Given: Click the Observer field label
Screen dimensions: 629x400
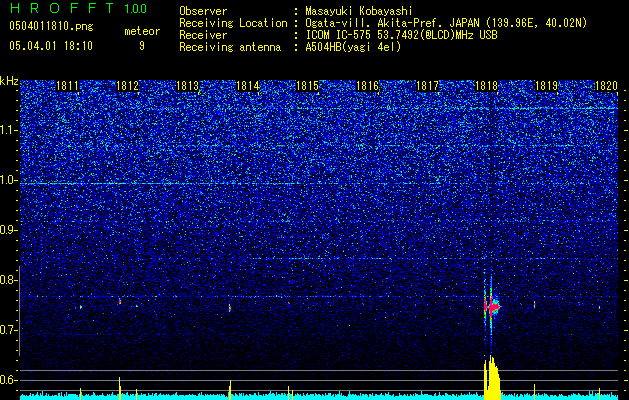Looking at the screenshot, I should 203,11.
